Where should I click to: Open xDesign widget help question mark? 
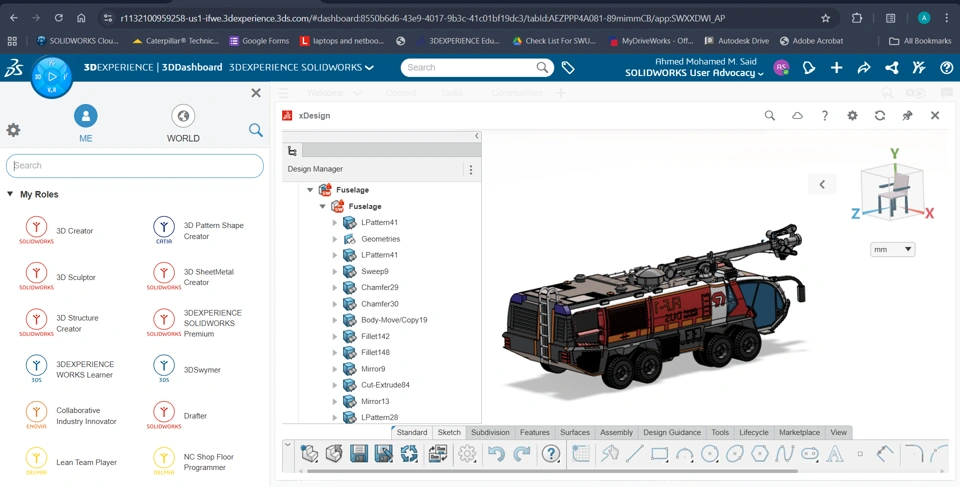[x=825, y=115]
